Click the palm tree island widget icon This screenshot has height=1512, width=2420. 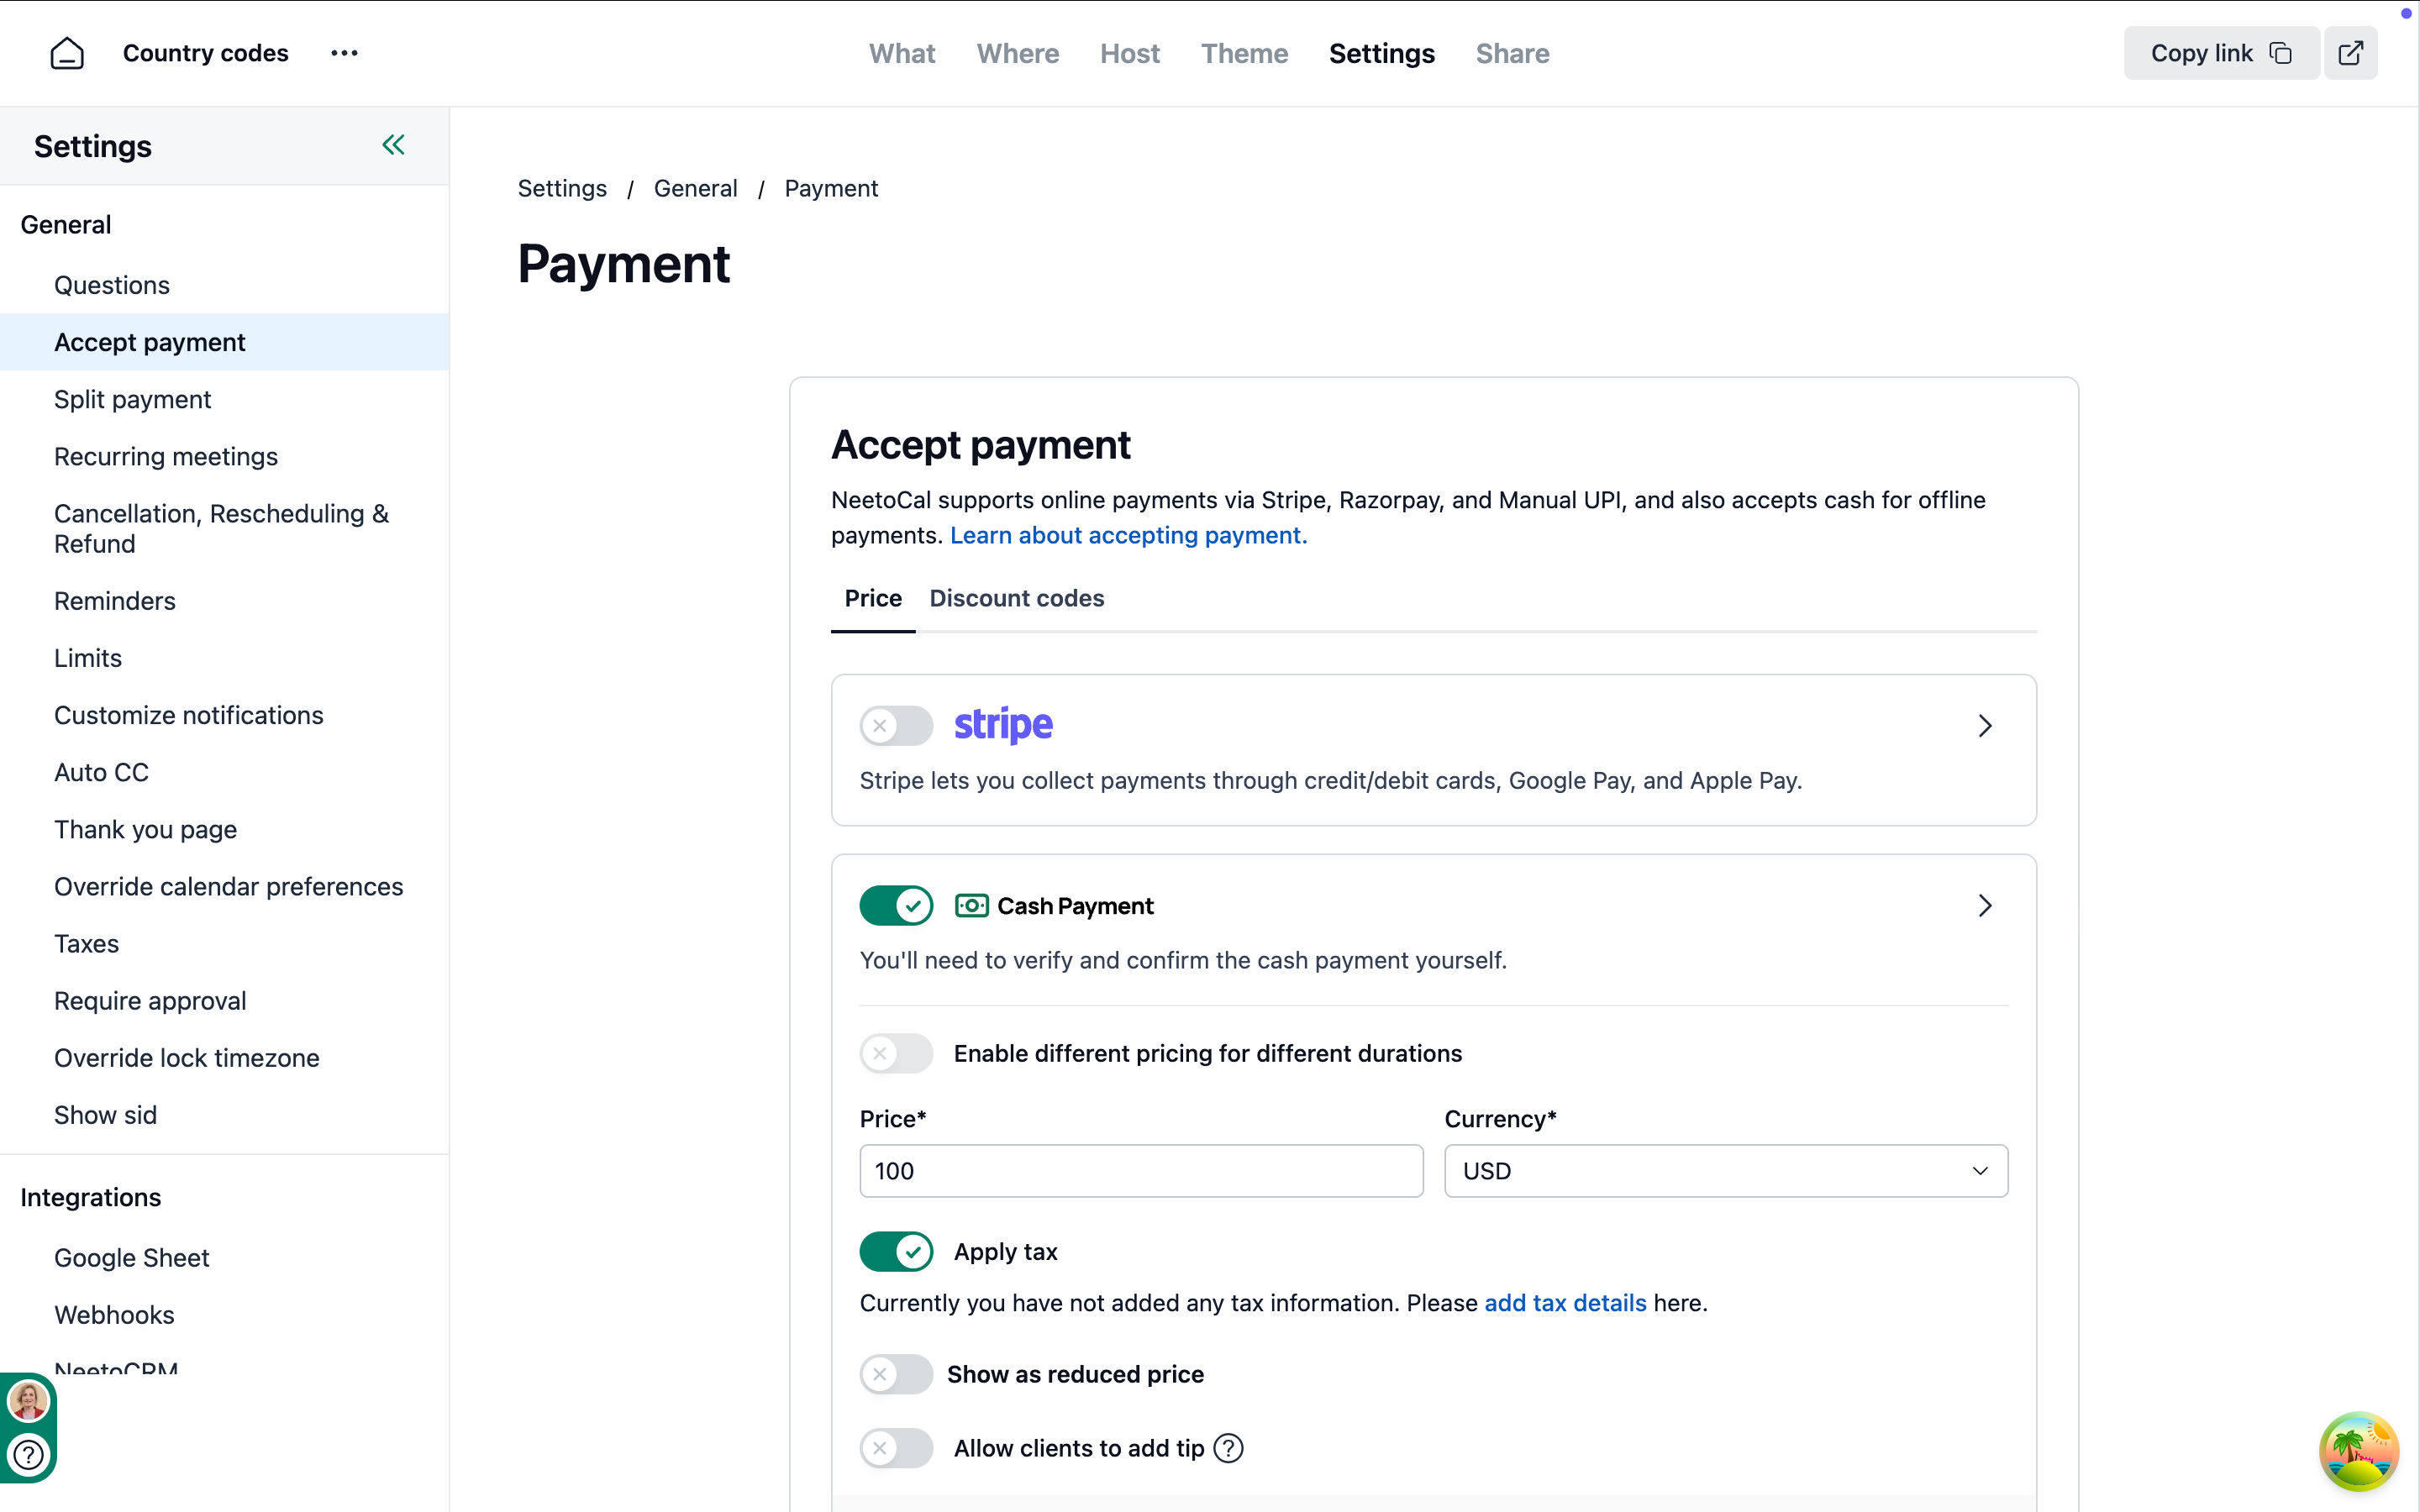pyautogui.click(x=2358, y=1451)
